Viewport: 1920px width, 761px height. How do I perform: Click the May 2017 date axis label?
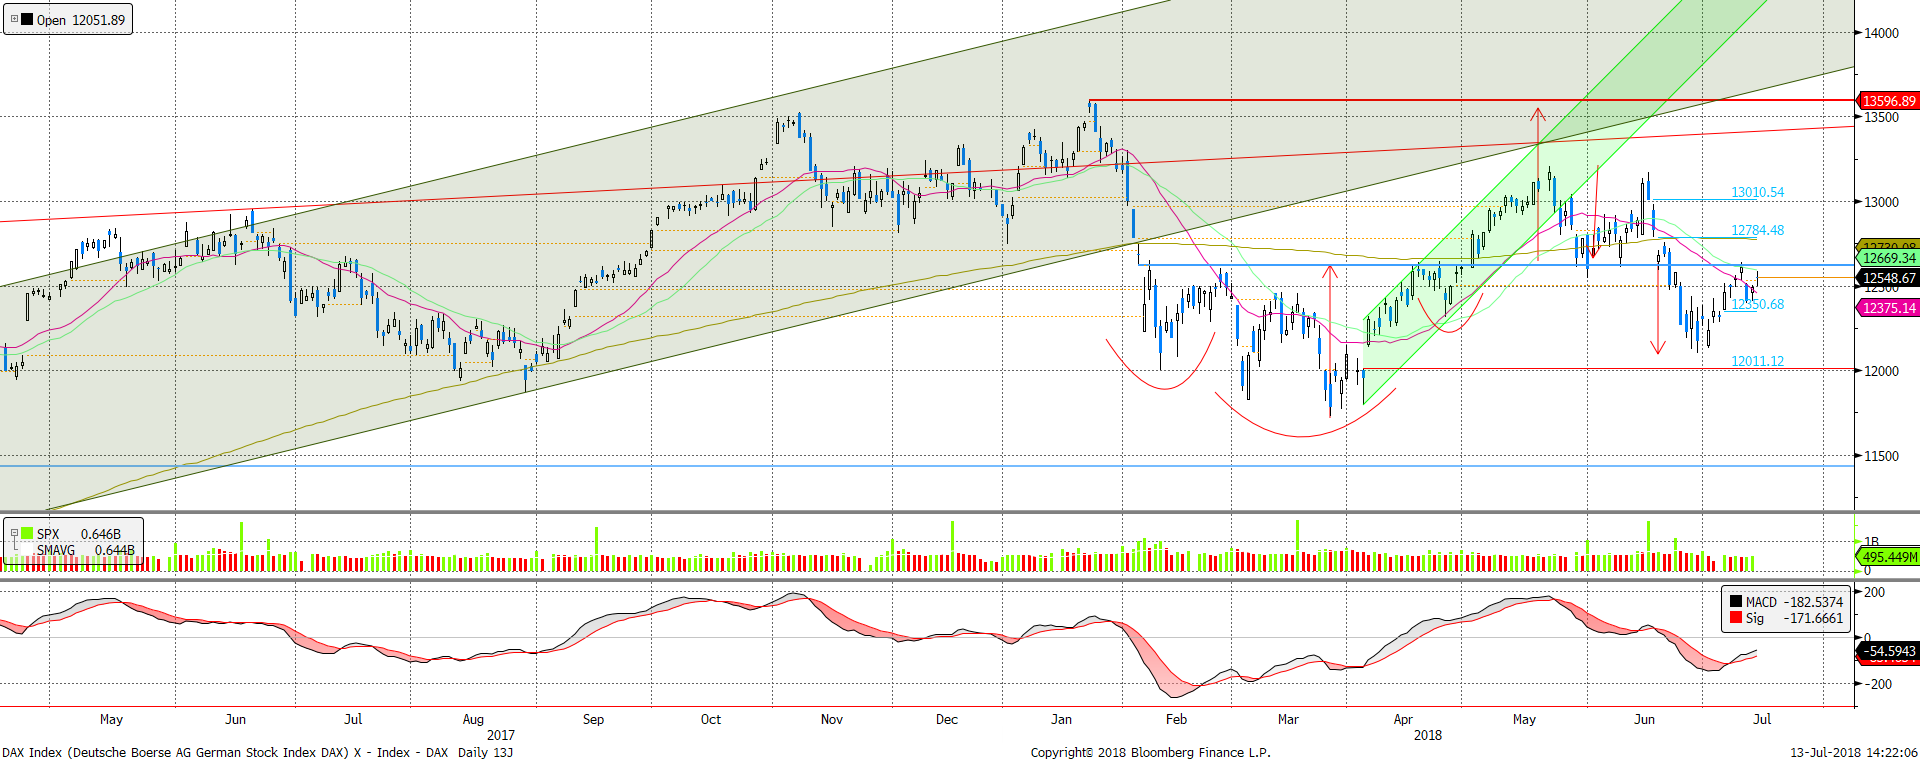coord(111,719)
